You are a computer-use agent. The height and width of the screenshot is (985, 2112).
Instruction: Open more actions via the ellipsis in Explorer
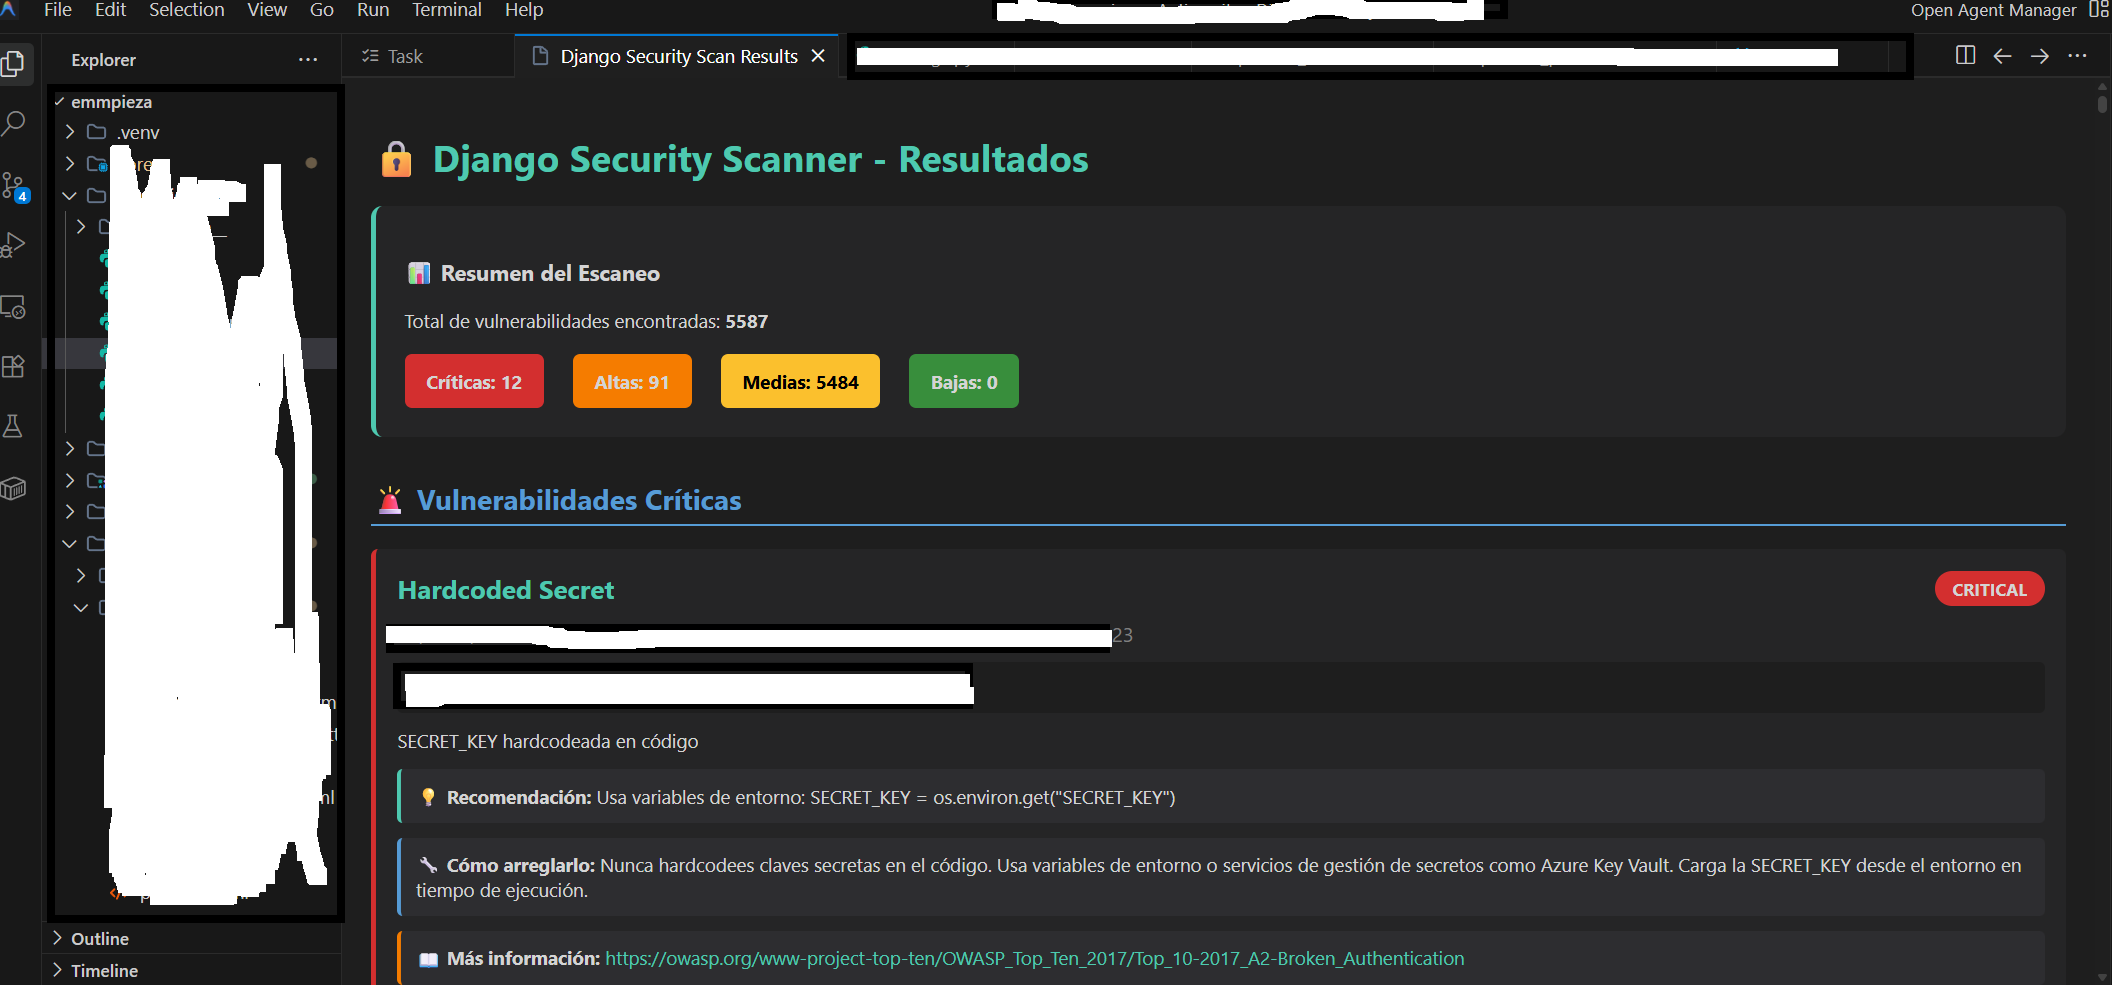pyautogui.click(x=307, y=59)
